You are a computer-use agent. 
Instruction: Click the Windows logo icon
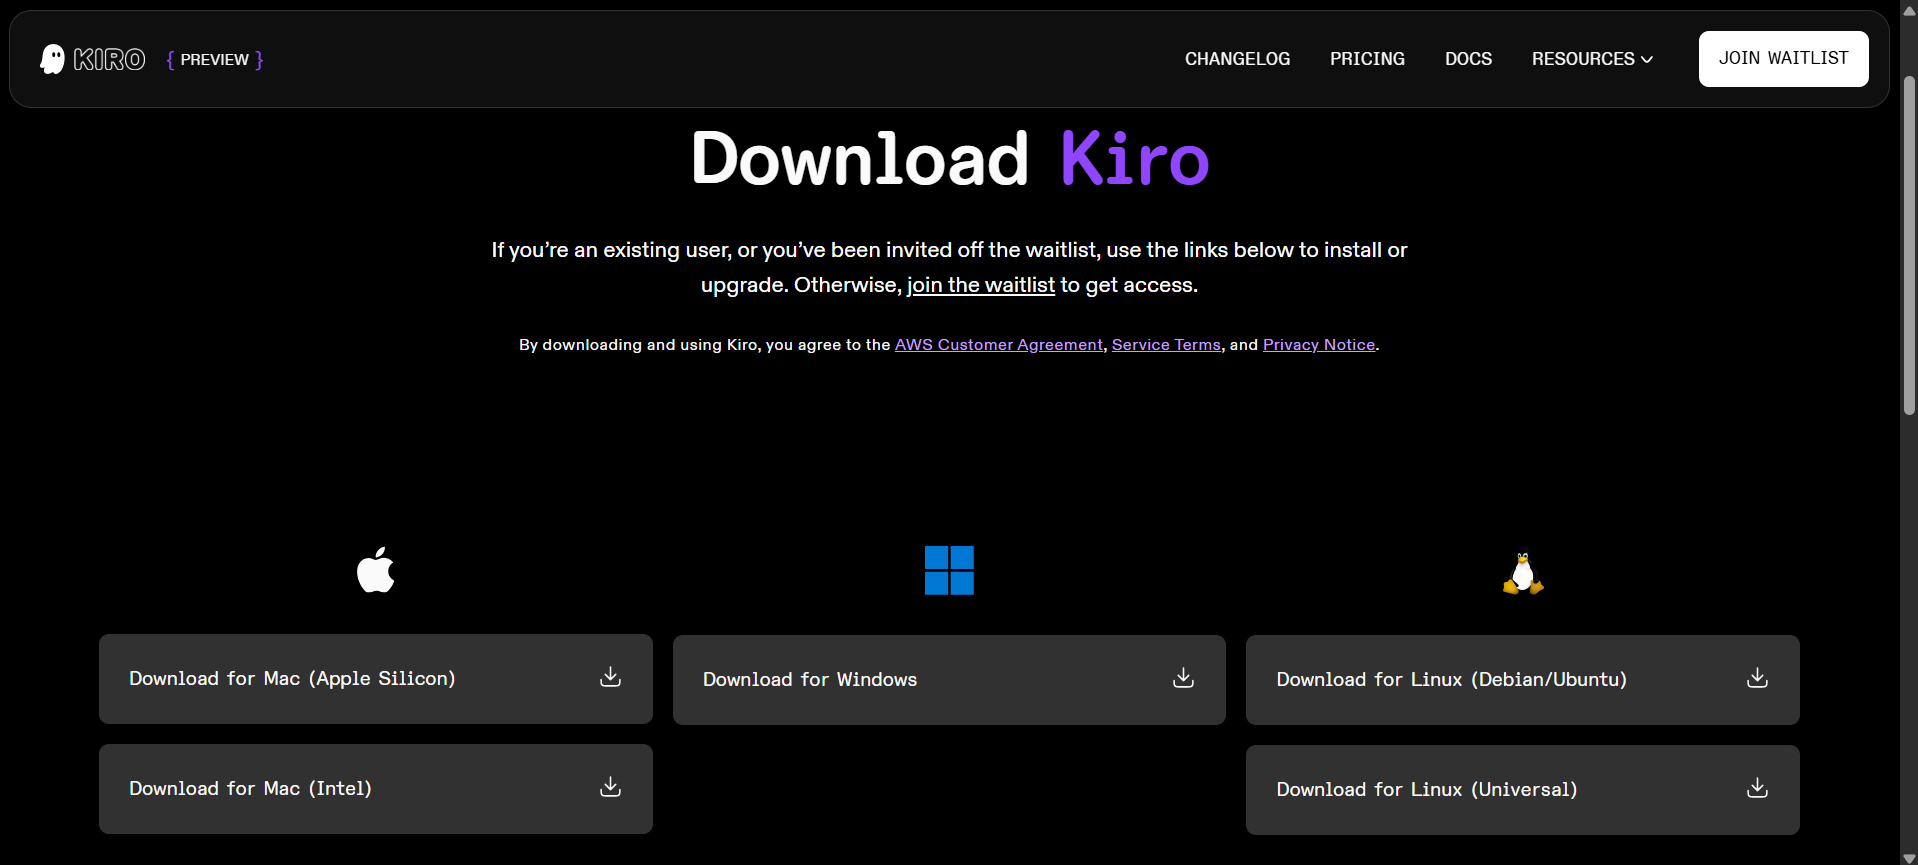pos(949,570)
